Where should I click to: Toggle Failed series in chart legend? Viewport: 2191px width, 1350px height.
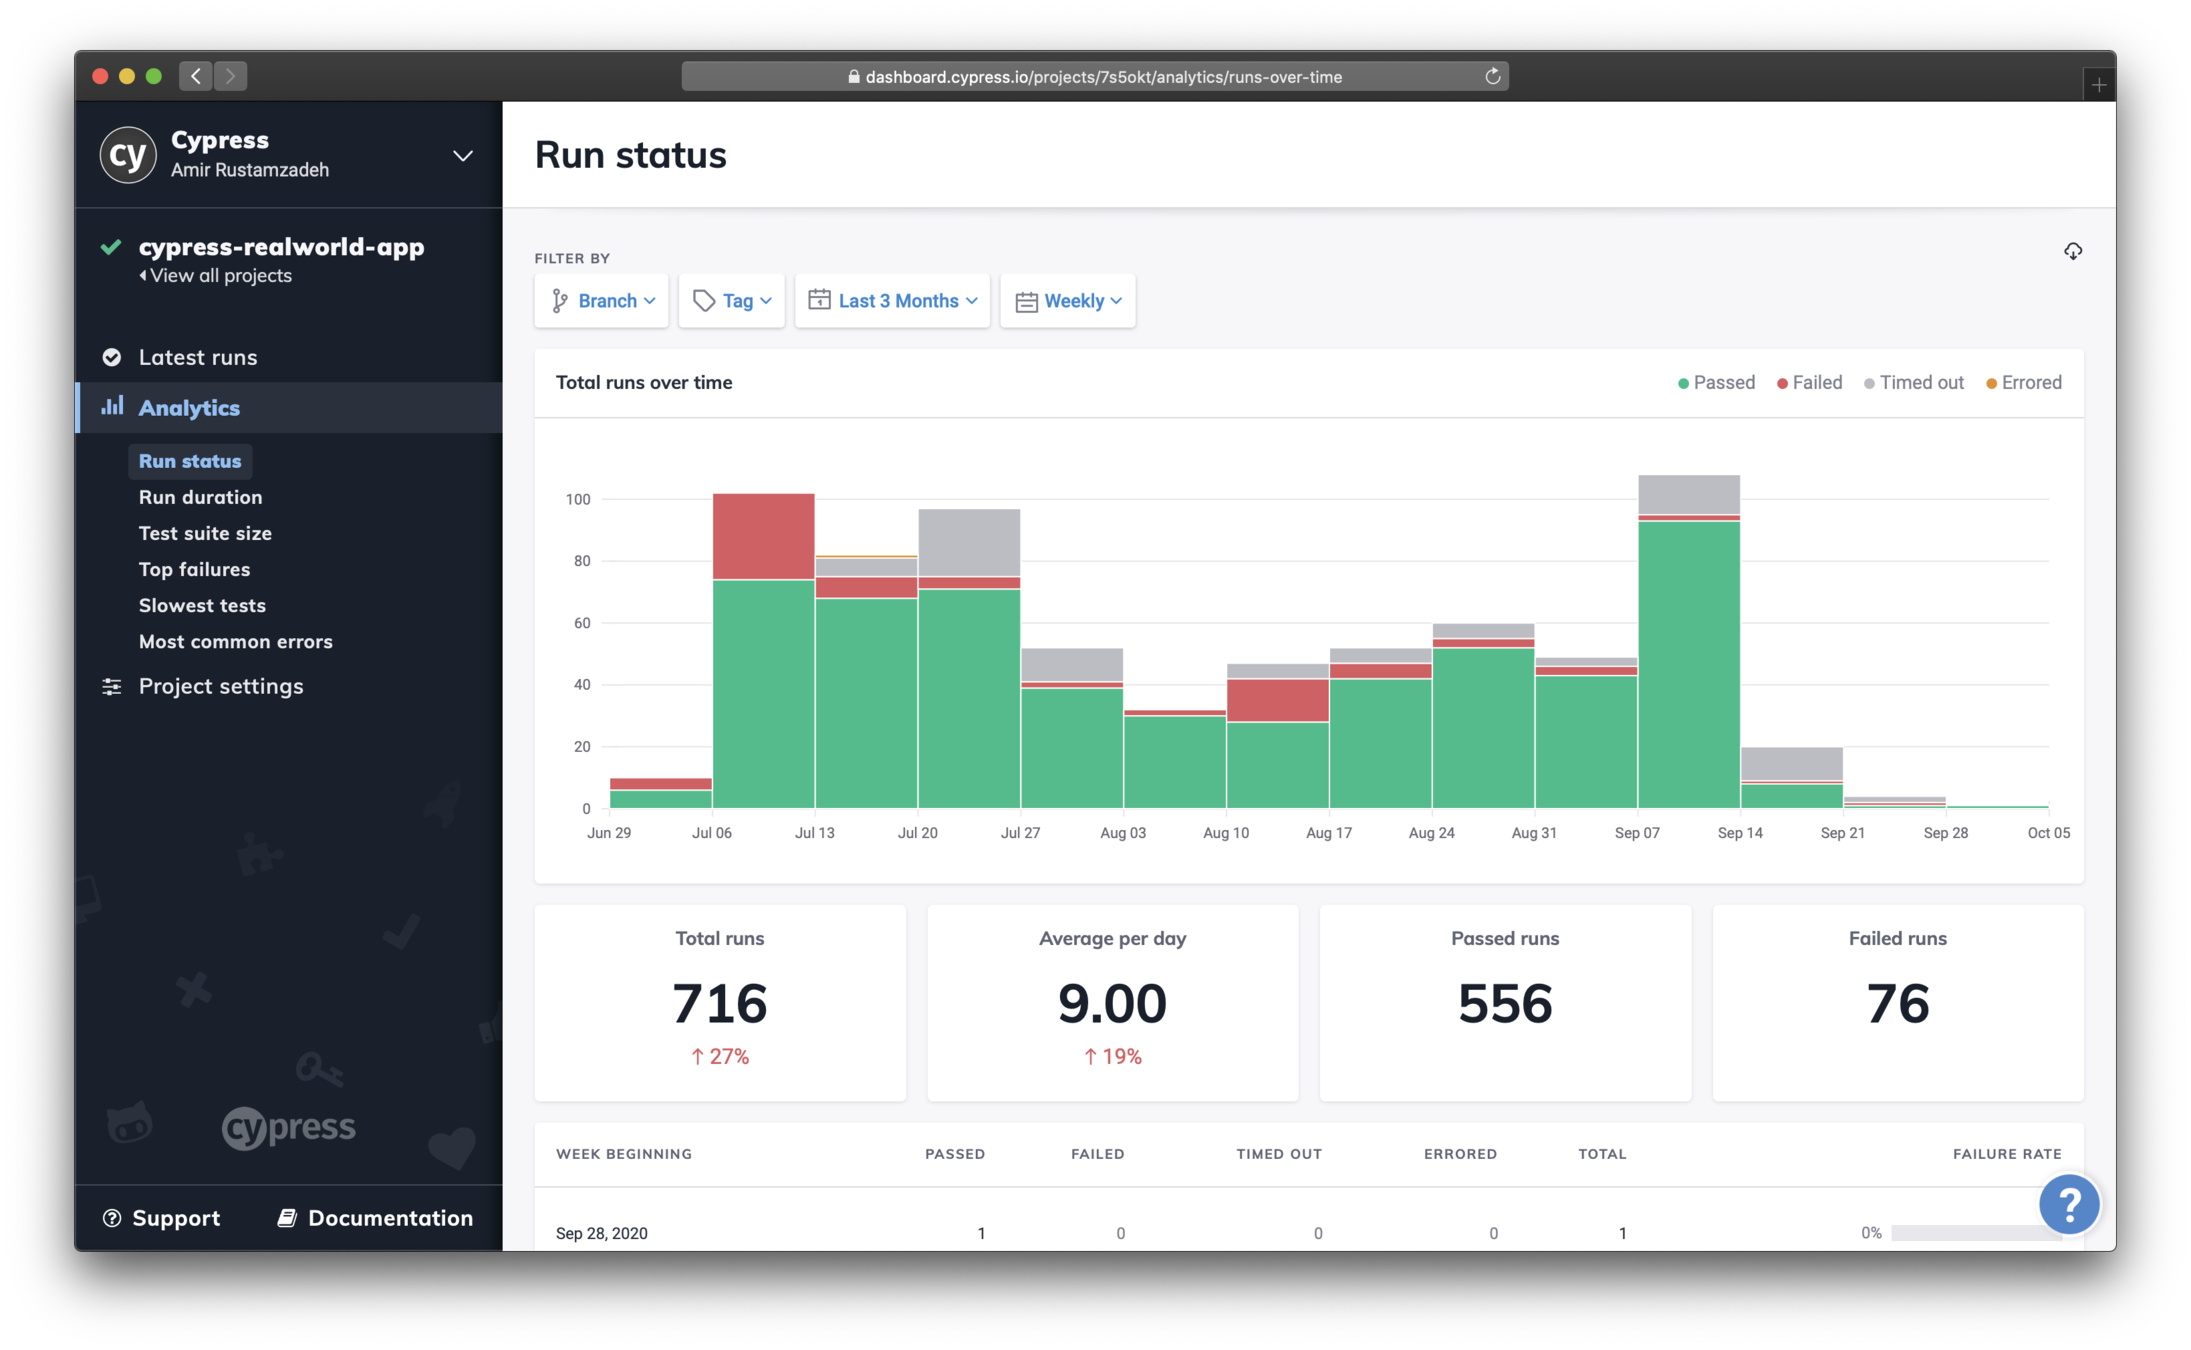(x=1809, y=383)
